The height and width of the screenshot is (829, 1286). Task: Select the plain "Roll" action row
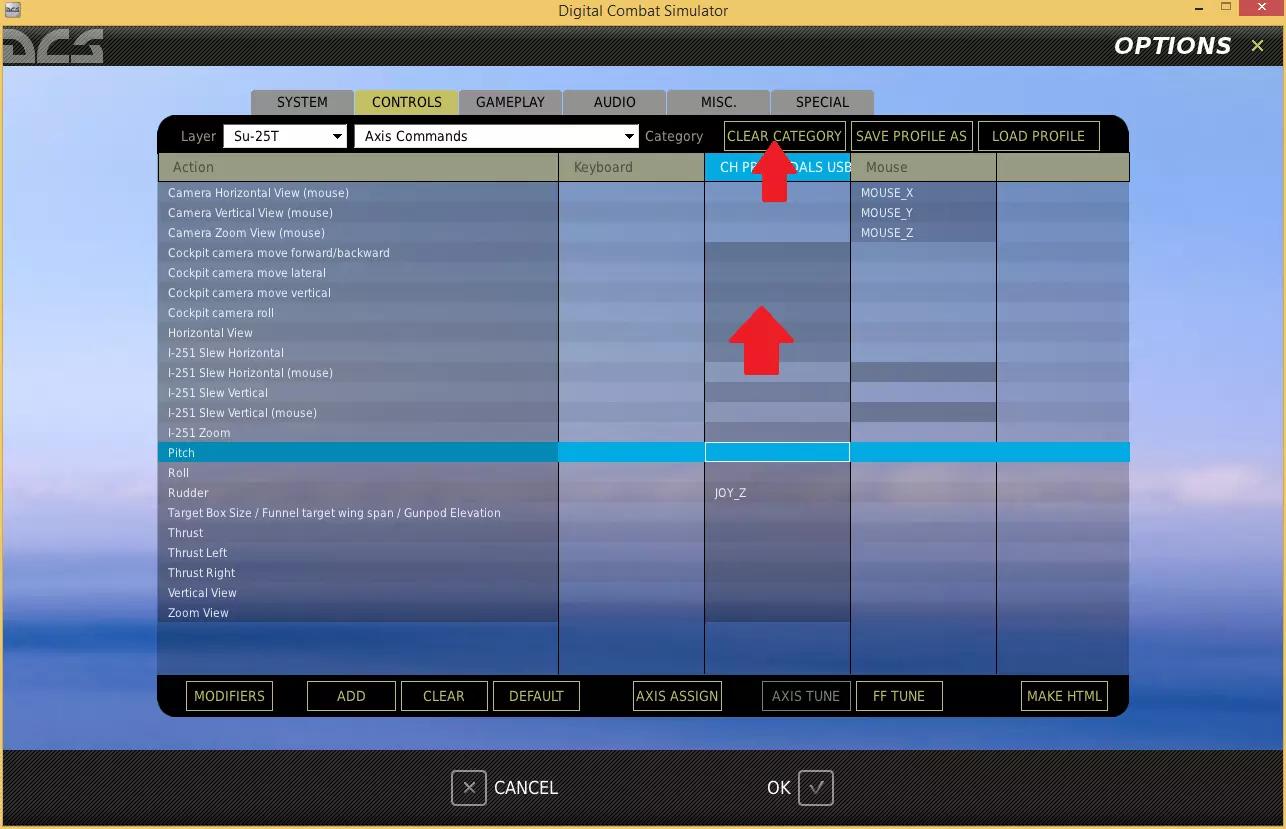[358, 473]
